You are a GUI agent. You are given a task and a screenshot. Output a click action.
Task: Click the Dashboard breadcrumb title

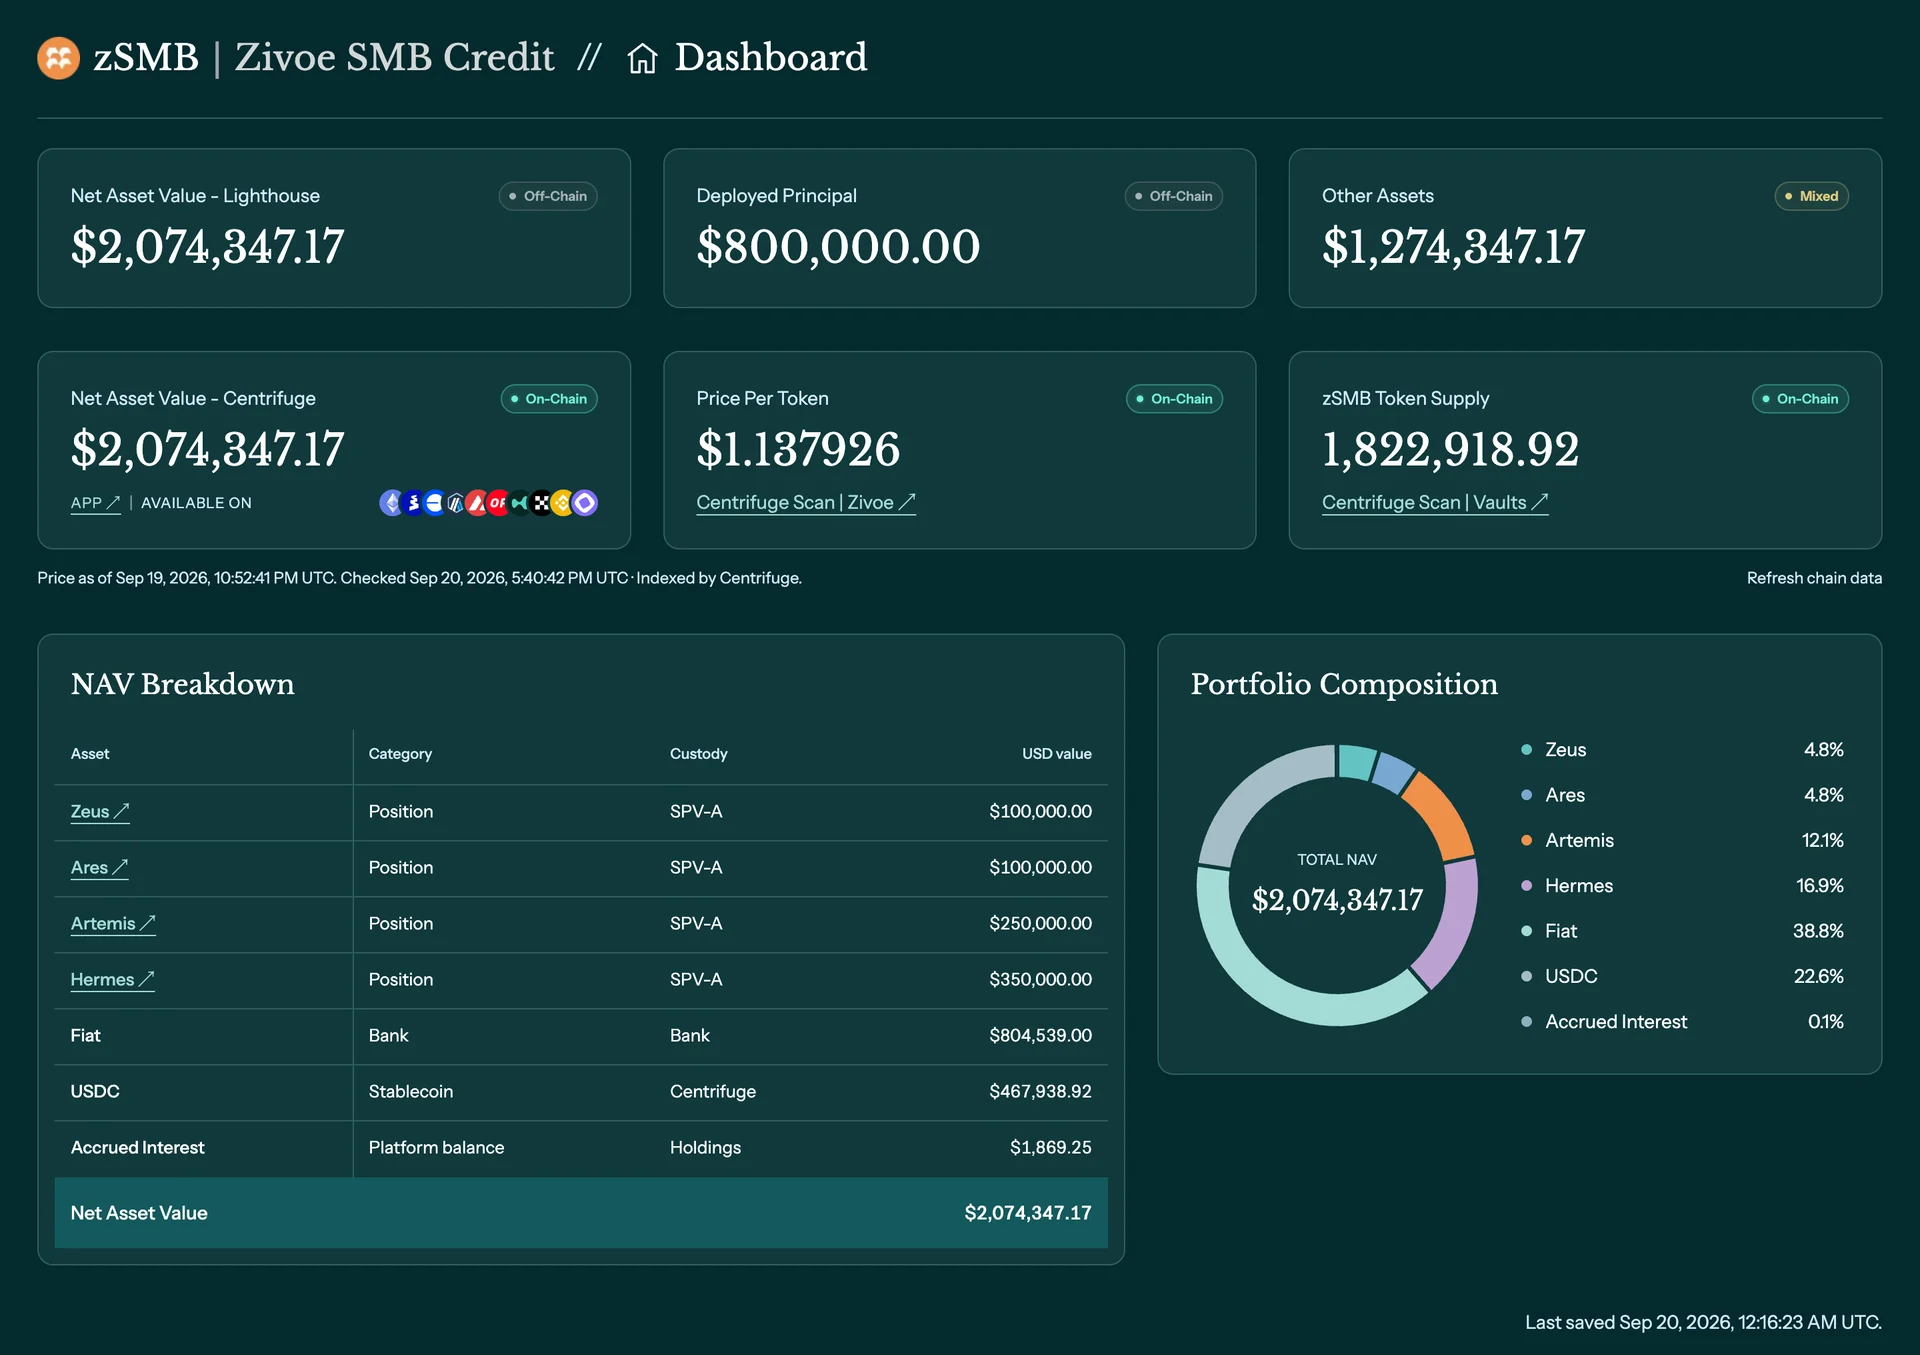point(771,58)
